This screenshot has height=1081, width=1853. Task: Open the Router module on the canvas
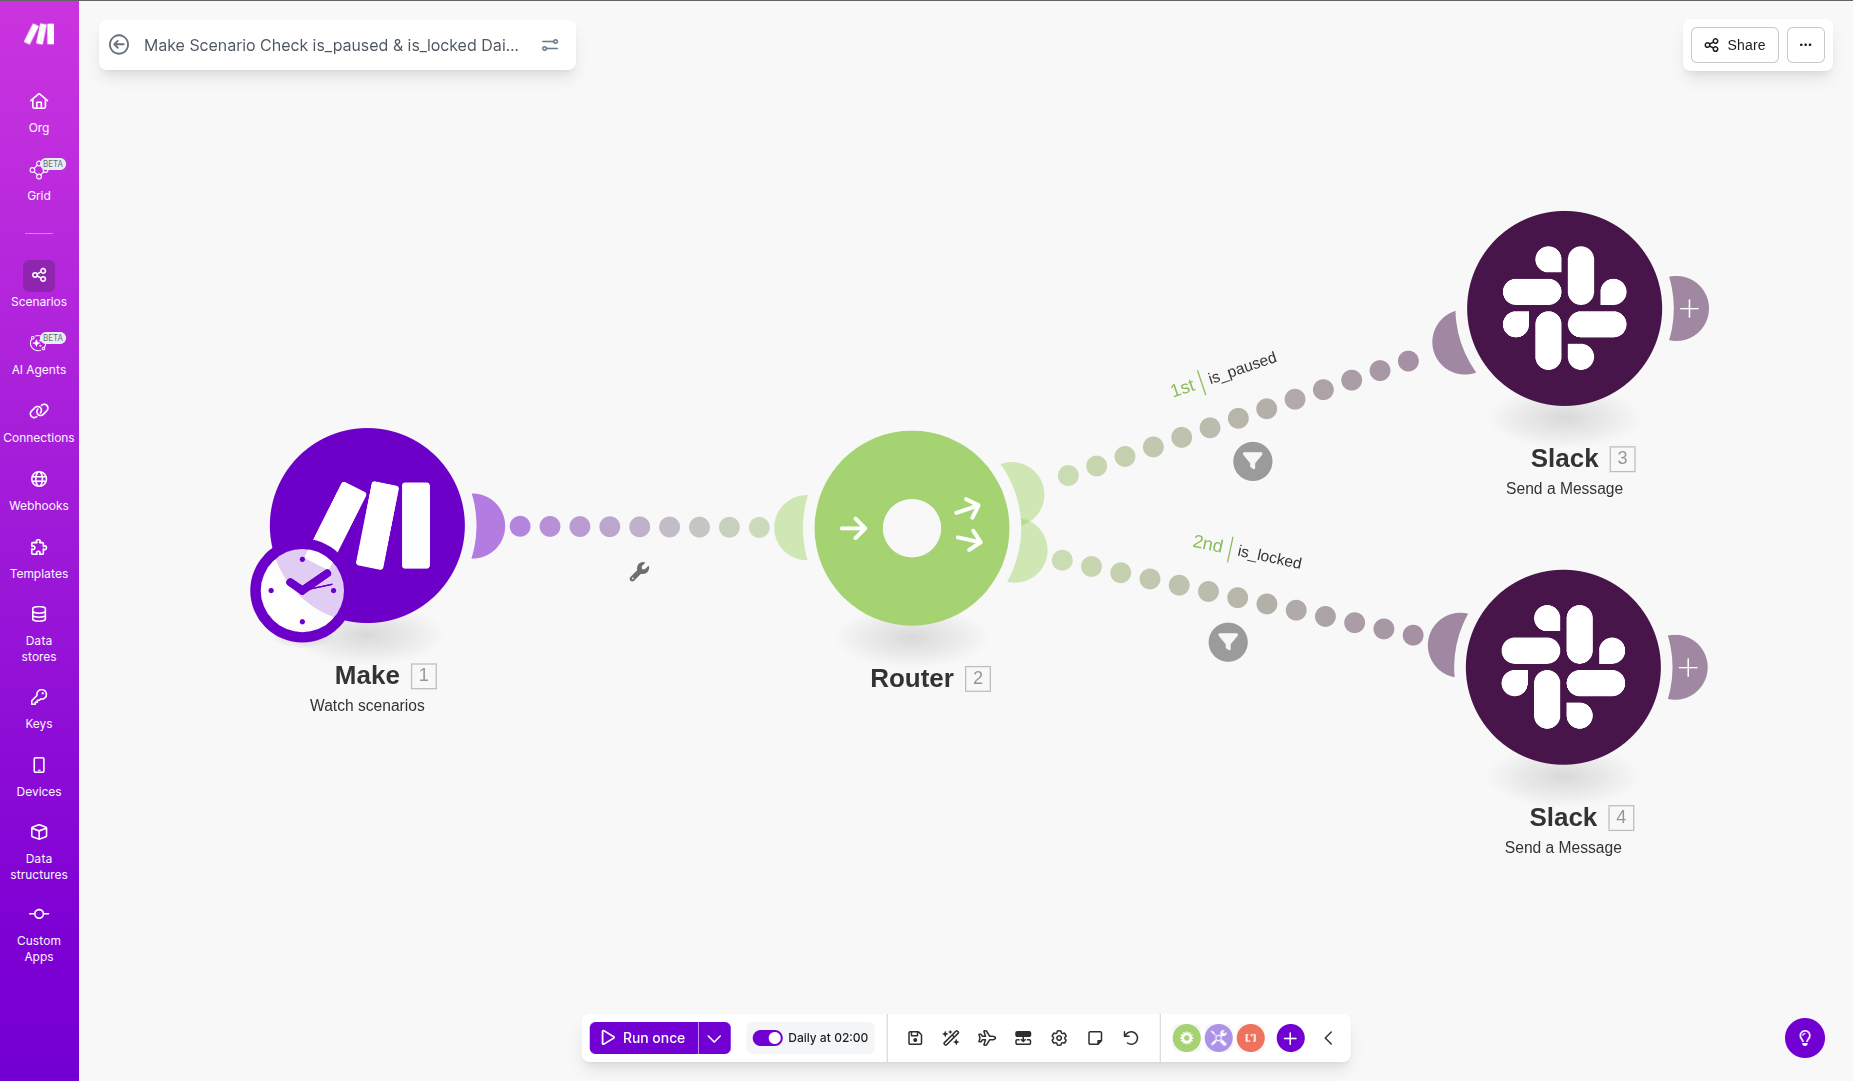tap(911, 528)
